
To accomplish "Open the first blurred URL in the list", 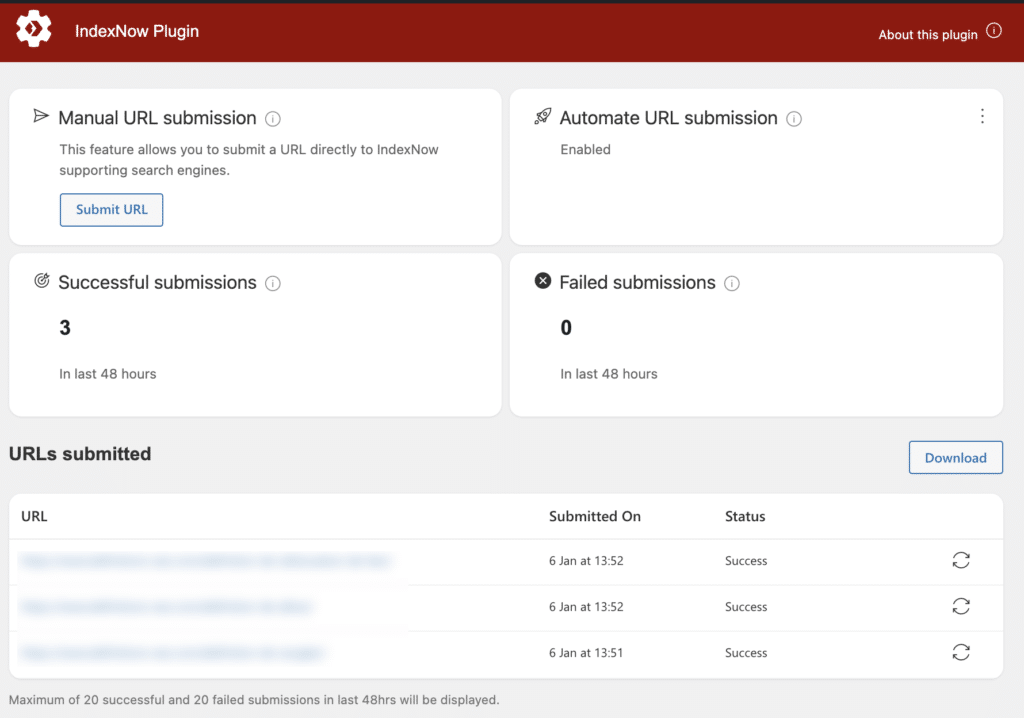I will point(205,561).
